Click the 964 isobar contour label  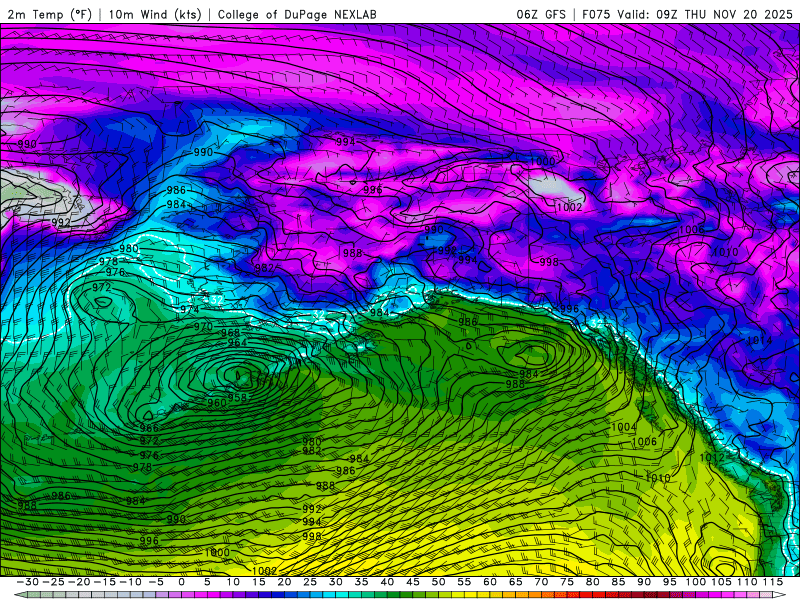pos(237,342)
